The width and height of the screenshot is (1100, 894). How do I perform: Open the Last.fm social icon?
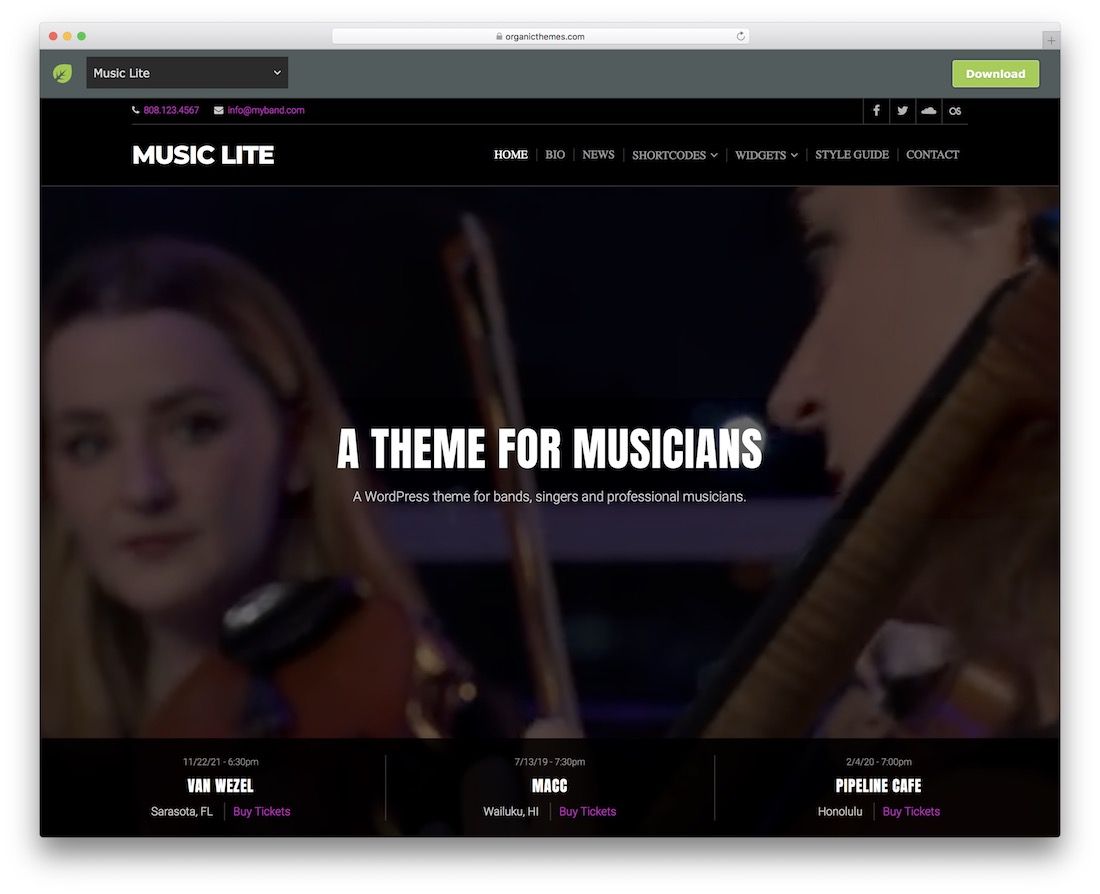coord(955,111)
